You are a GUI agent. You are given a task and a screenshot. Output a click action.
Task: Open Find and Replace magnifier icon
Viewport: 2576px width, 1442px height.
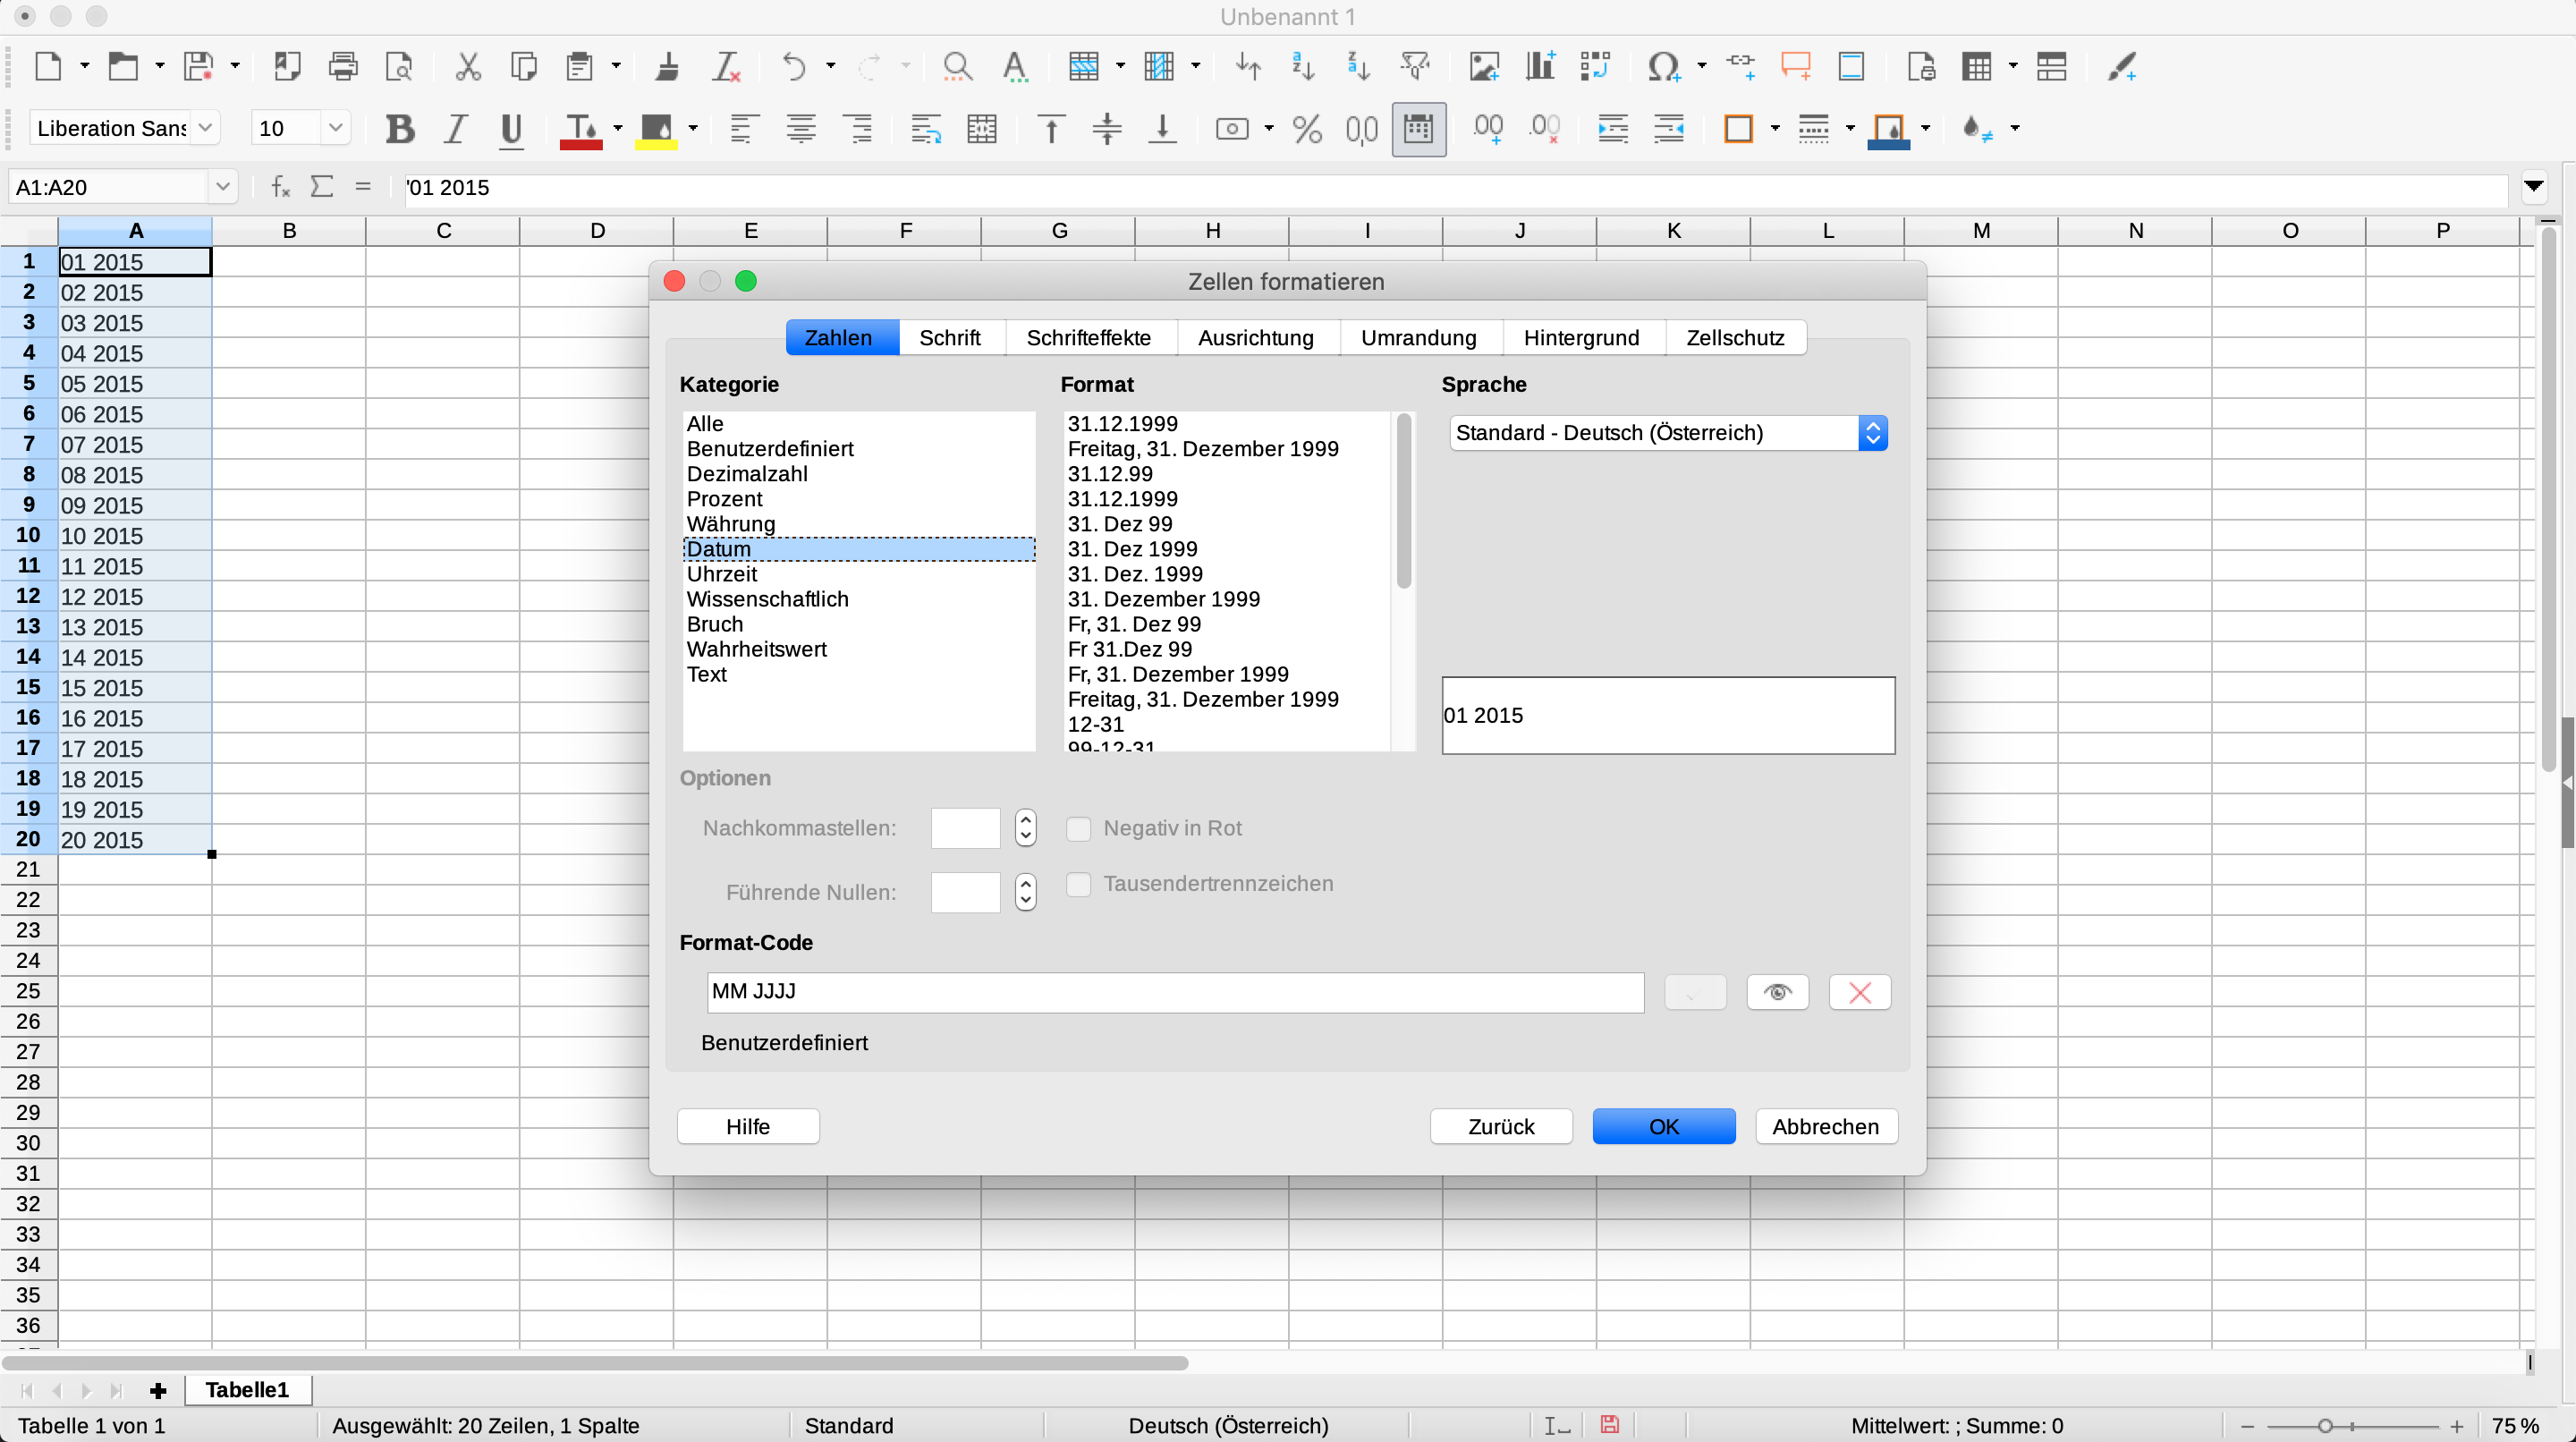pos(957,67)
